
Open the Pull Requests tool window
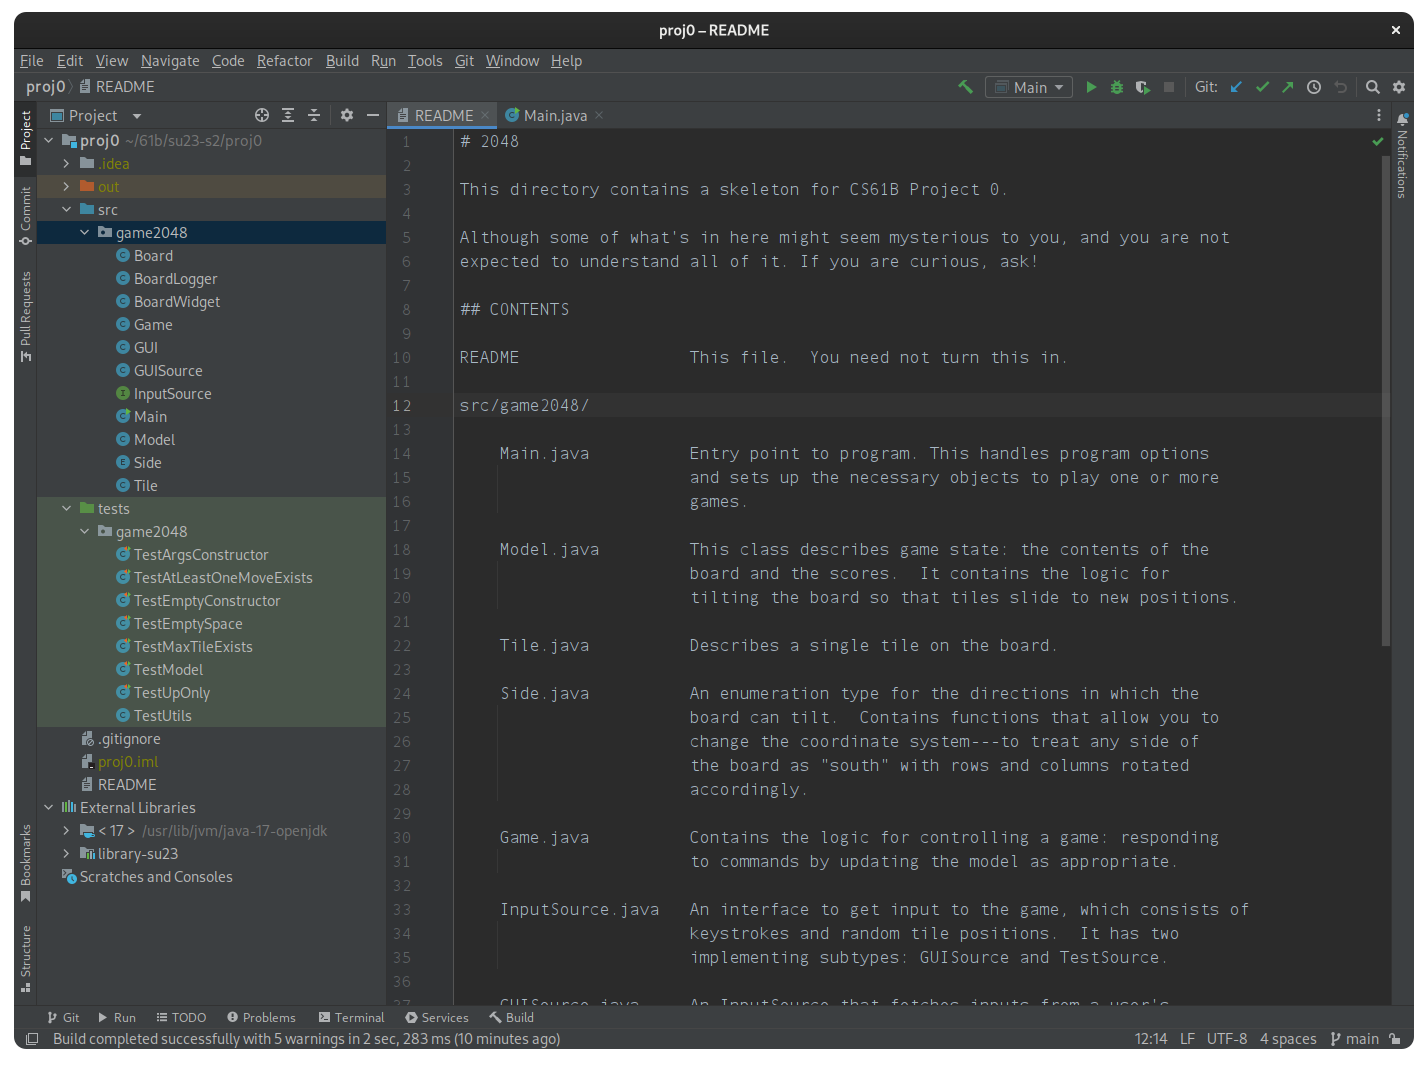25,316
